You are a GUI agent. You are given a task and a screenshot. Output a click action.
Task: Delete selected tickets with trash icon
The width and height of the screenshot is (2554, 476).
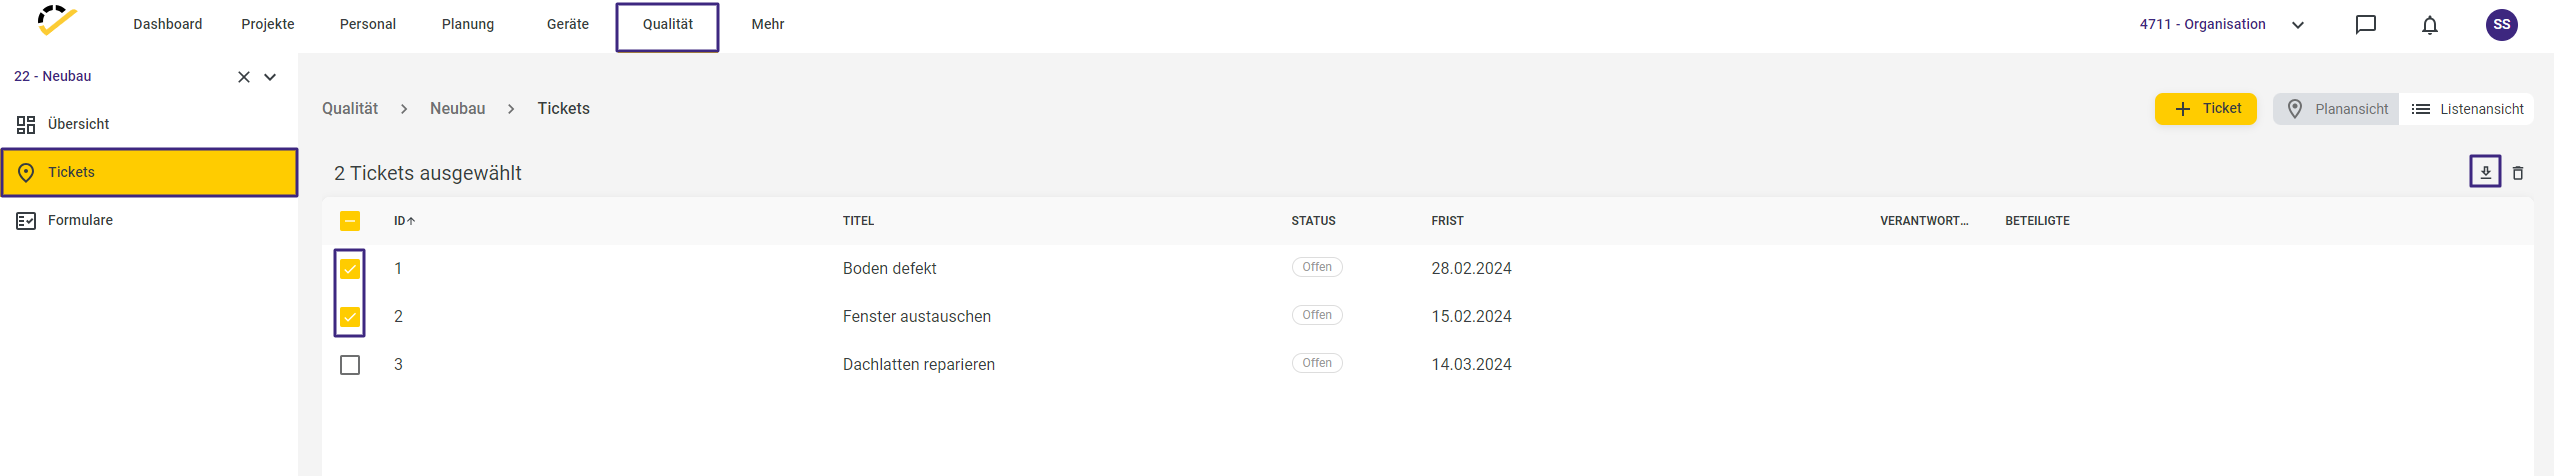(2518, 173)
